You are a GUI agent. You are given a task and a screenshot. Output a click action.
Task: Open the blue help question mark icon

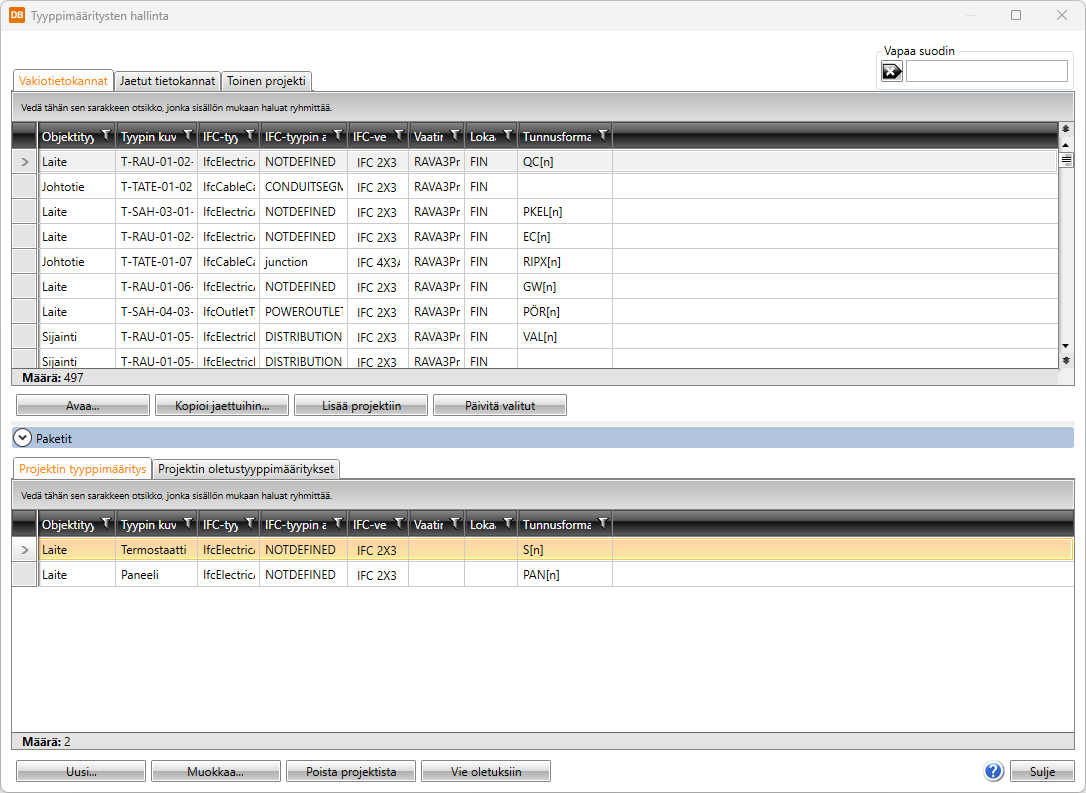pos(993,771)
